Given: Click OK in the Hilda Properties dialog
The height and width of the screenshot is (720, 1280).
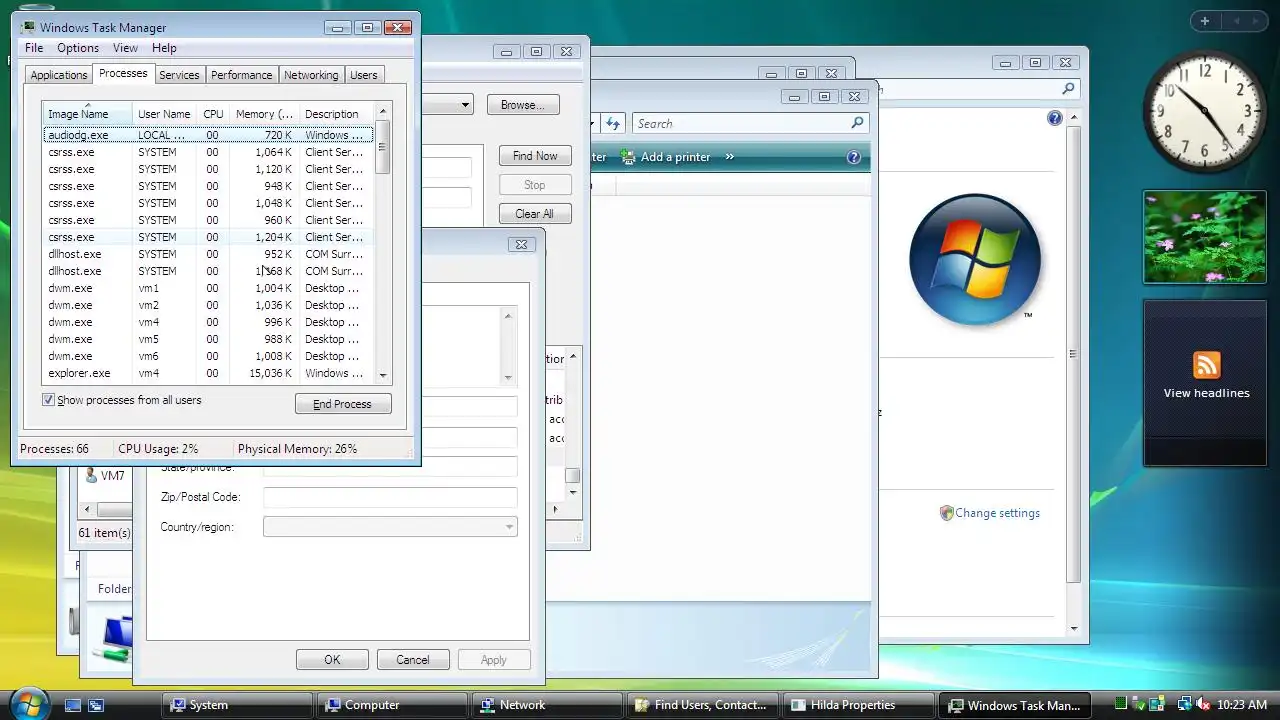Looking at the screenshot, I should (x=332, y=660).
